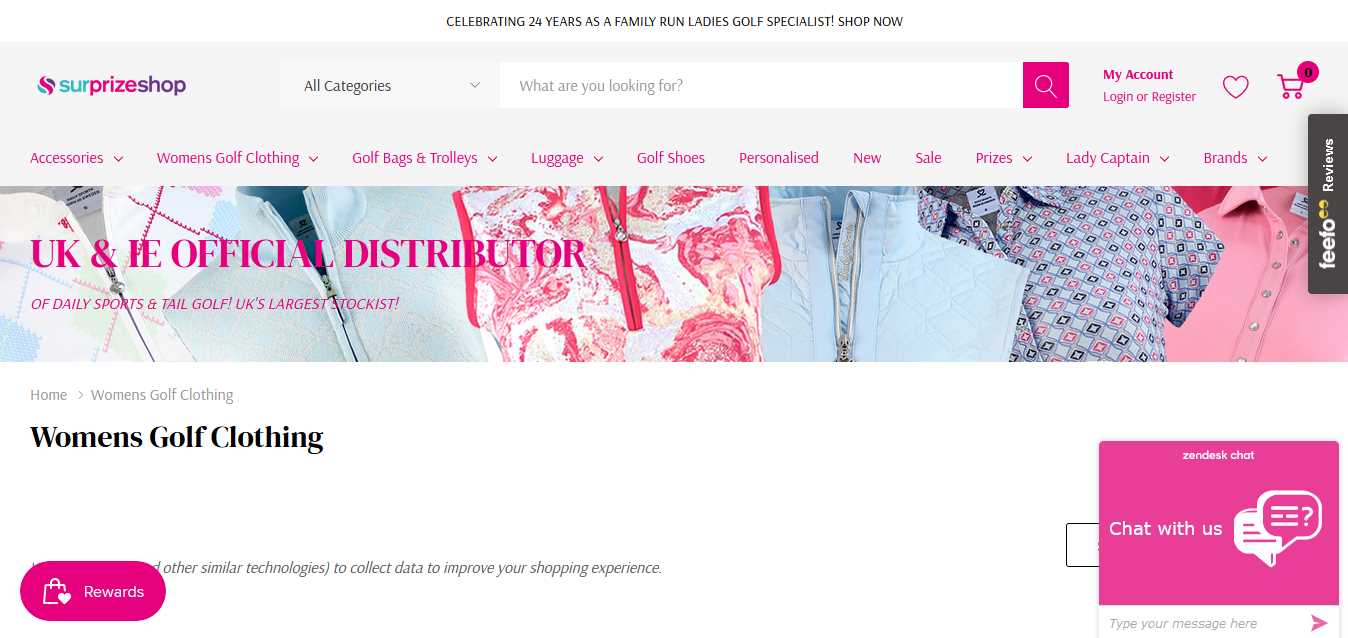The width and height of the screenshot is (1348, 638).
Task: Click the surprizeshop logo
Action: [111, 85]
